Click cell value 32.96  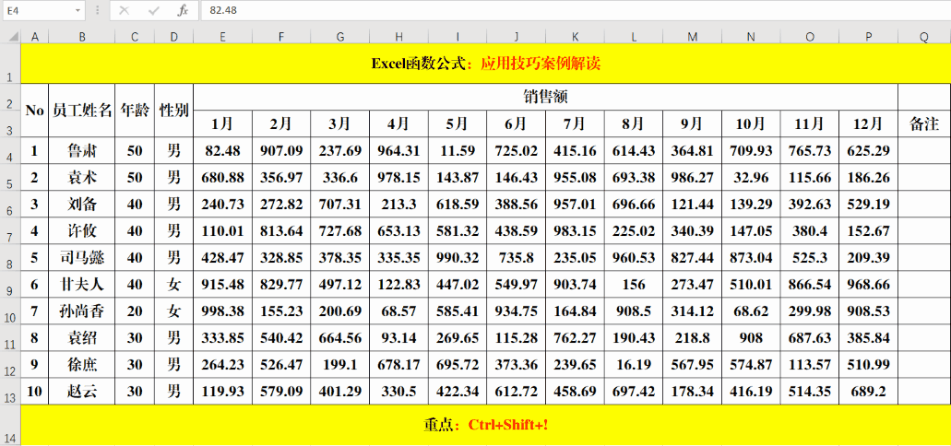click(751, 177)
